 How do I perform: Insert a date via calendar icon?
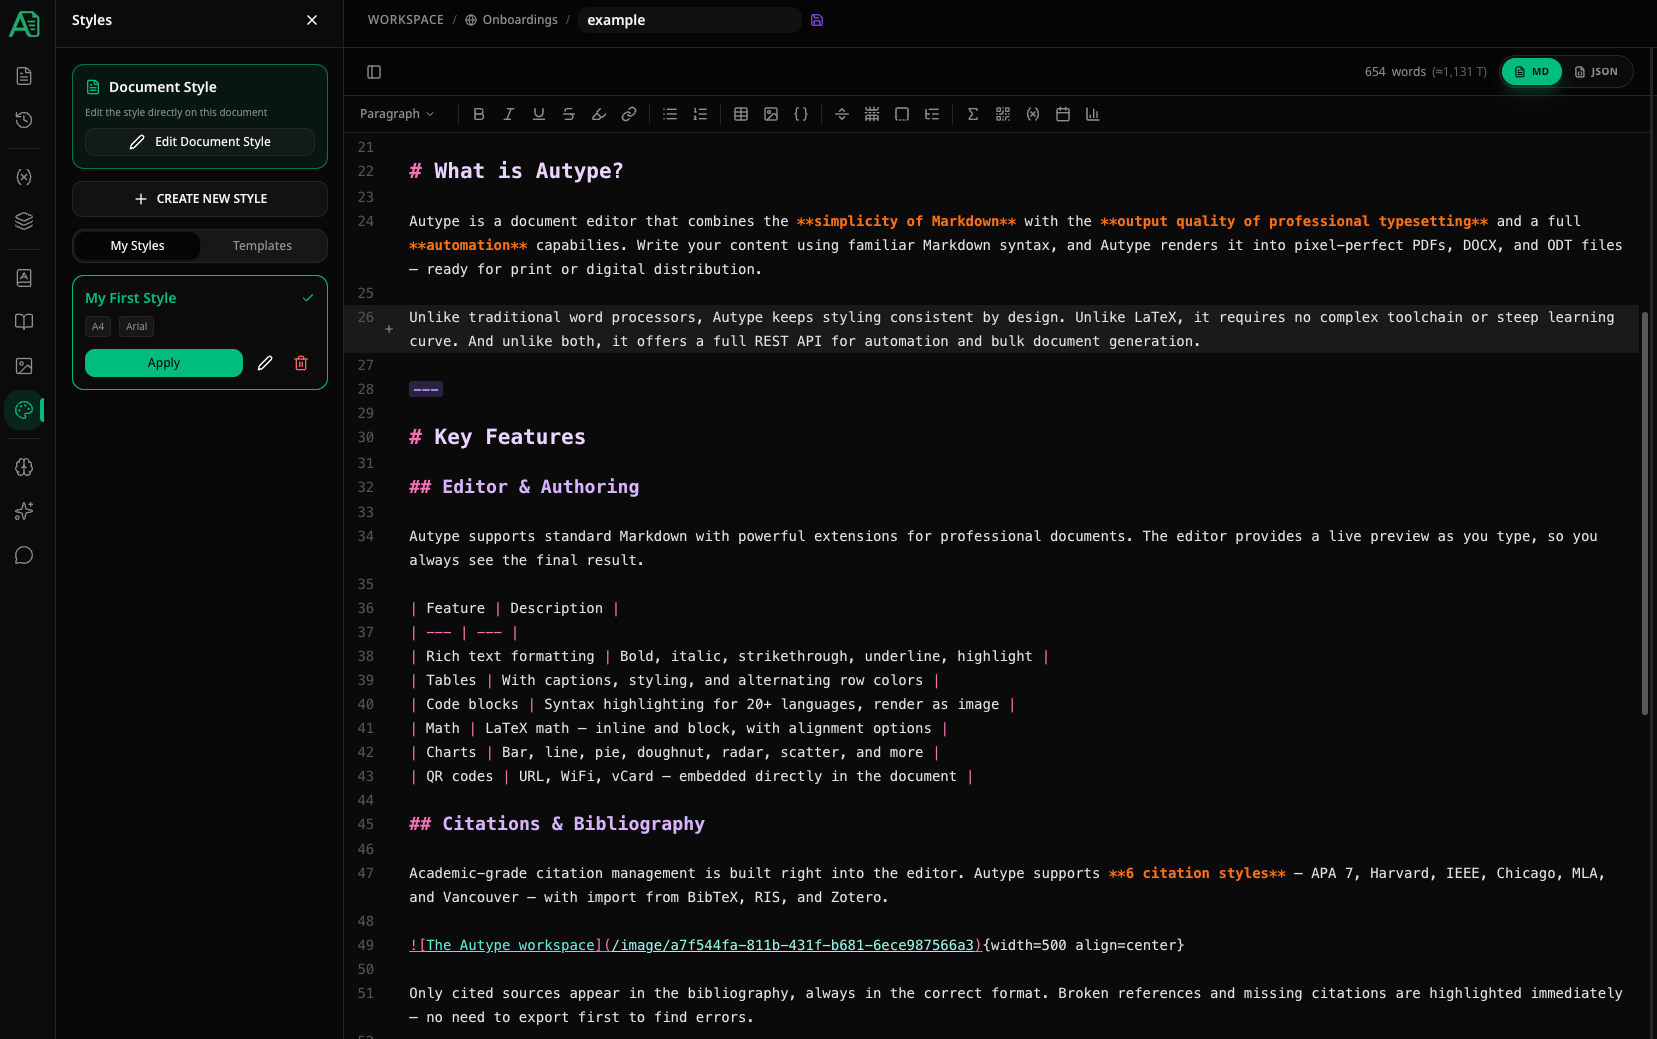click(1063, 114)
